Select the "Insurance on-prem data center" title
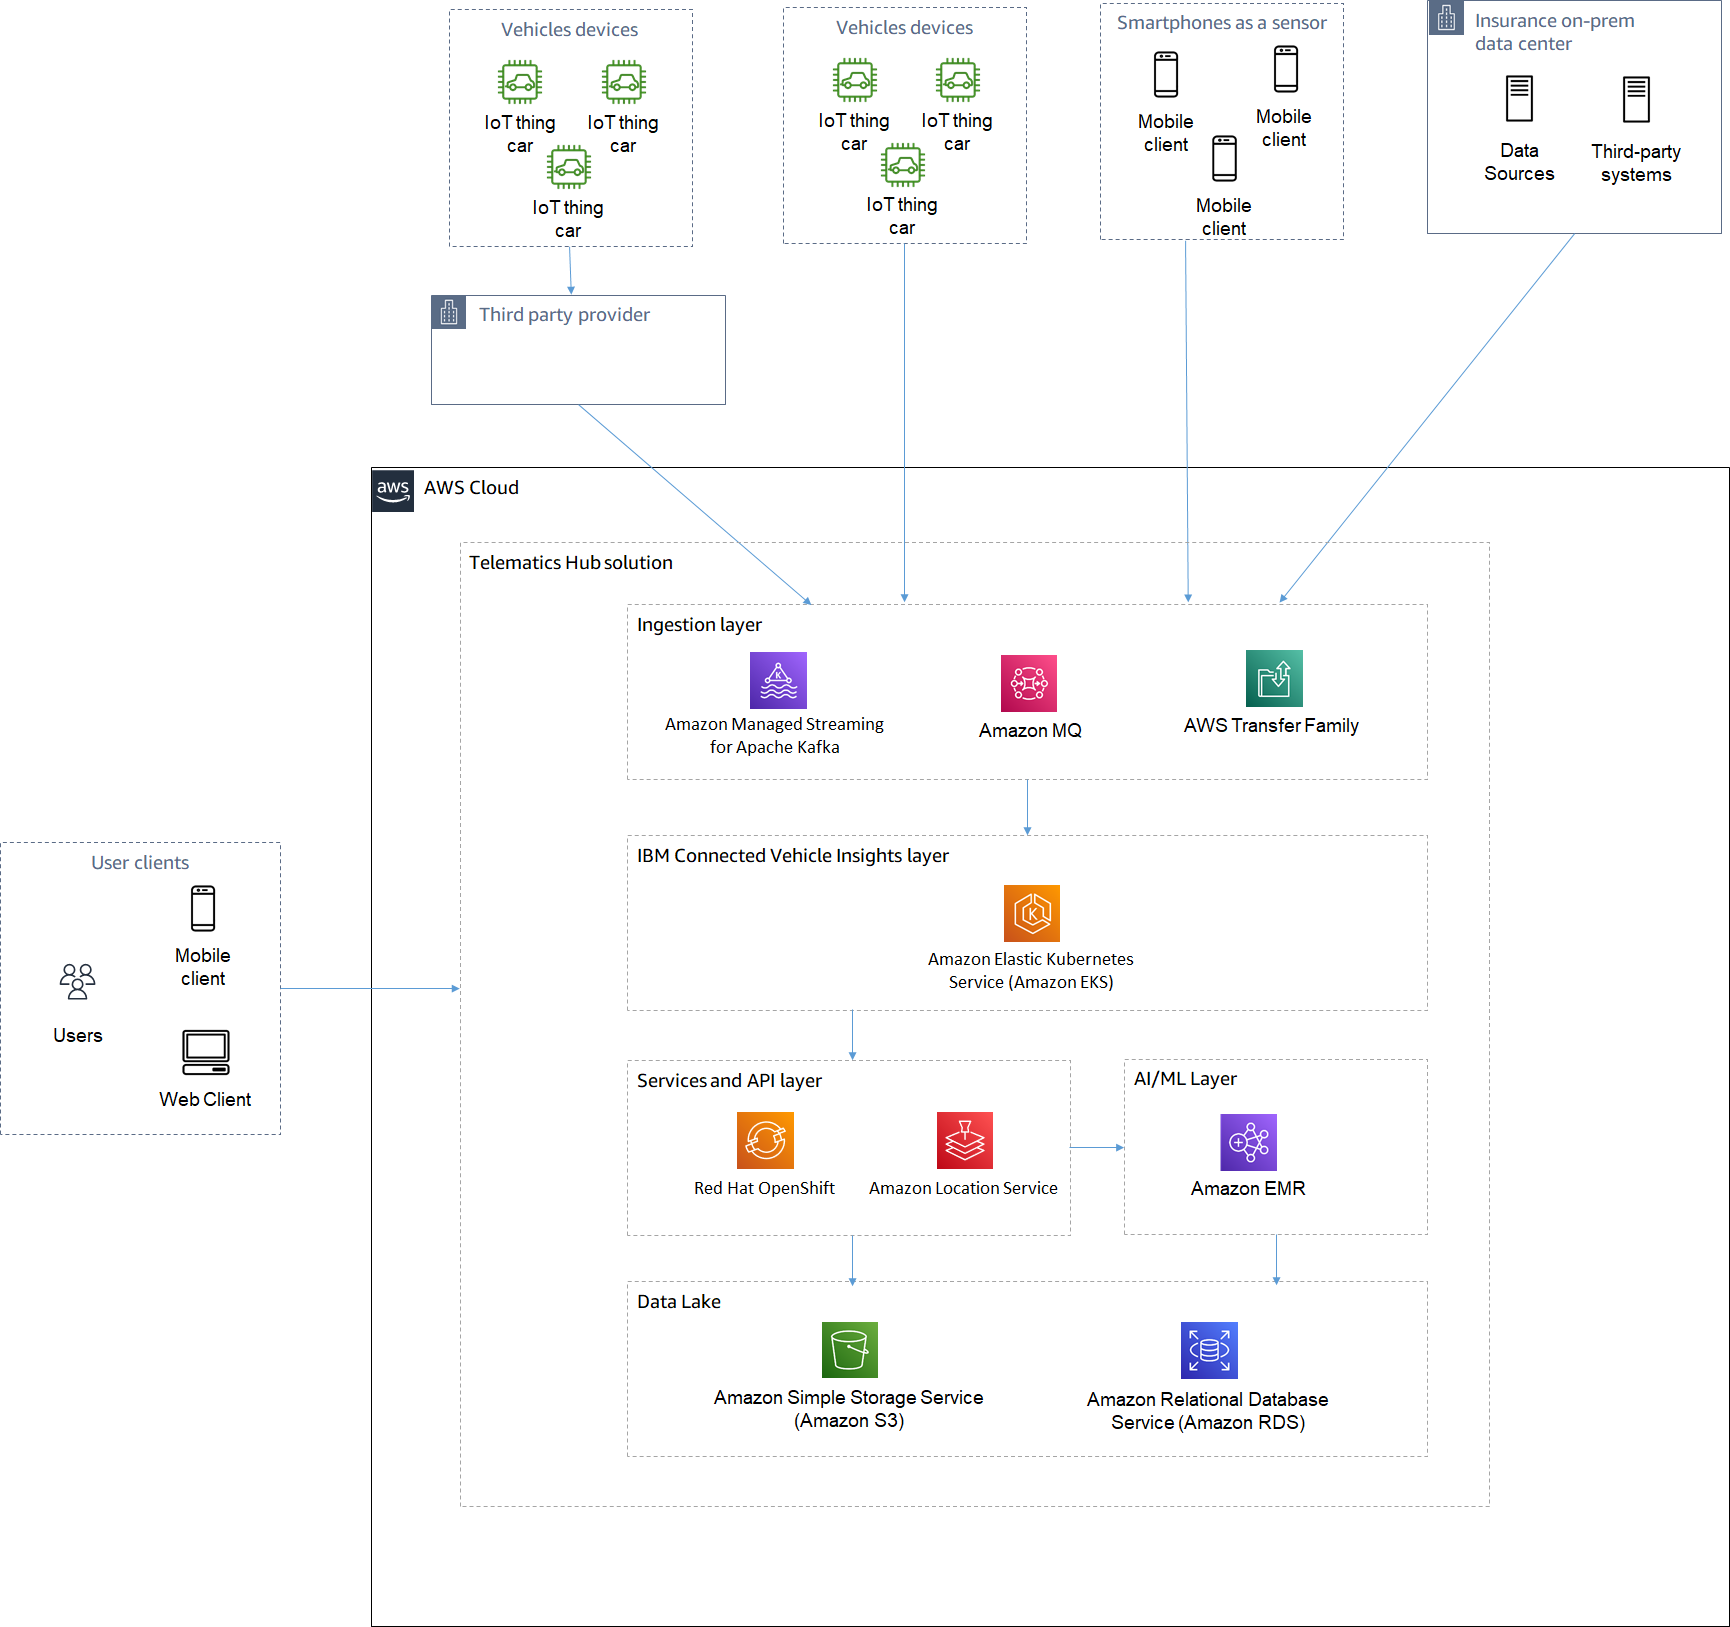This screenshot has width=1730, height=1627. [x=1555, y=32]
